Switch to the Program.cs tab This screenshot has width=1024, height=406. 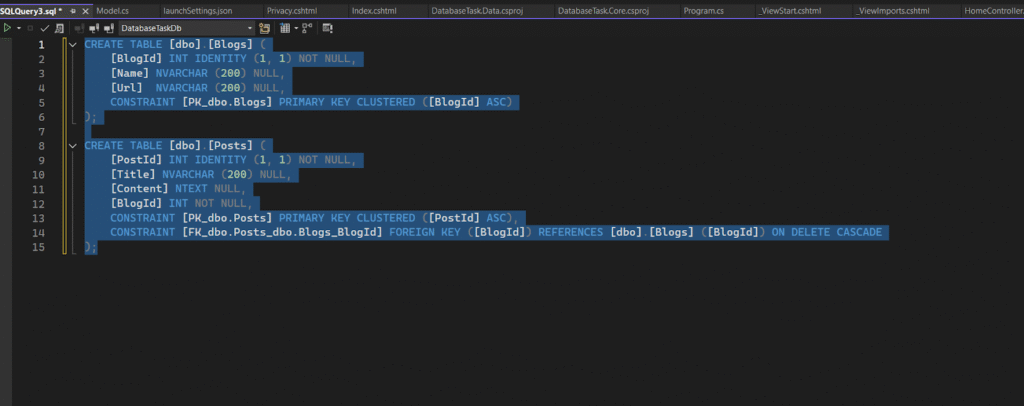(704, 9)
